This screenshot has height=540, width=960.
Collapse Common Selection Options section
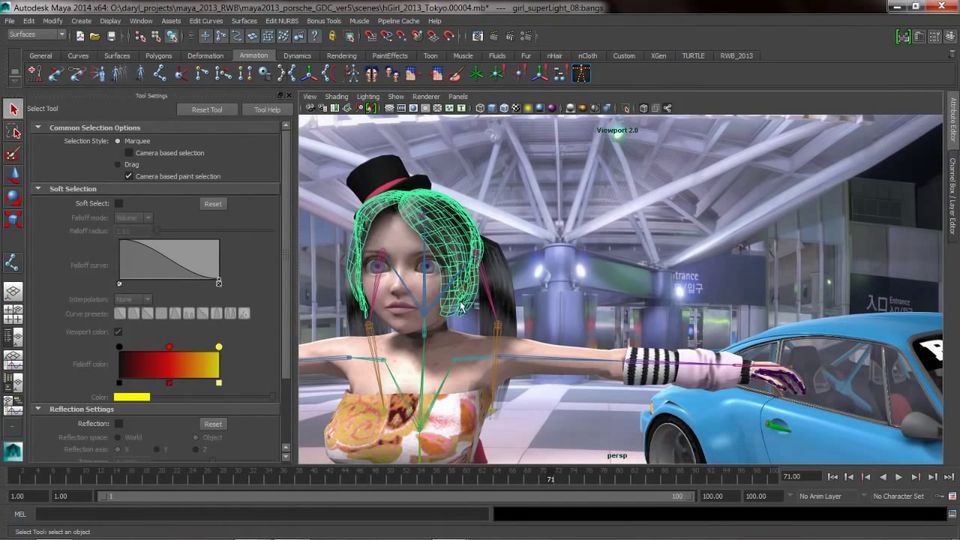click(39, 127)
